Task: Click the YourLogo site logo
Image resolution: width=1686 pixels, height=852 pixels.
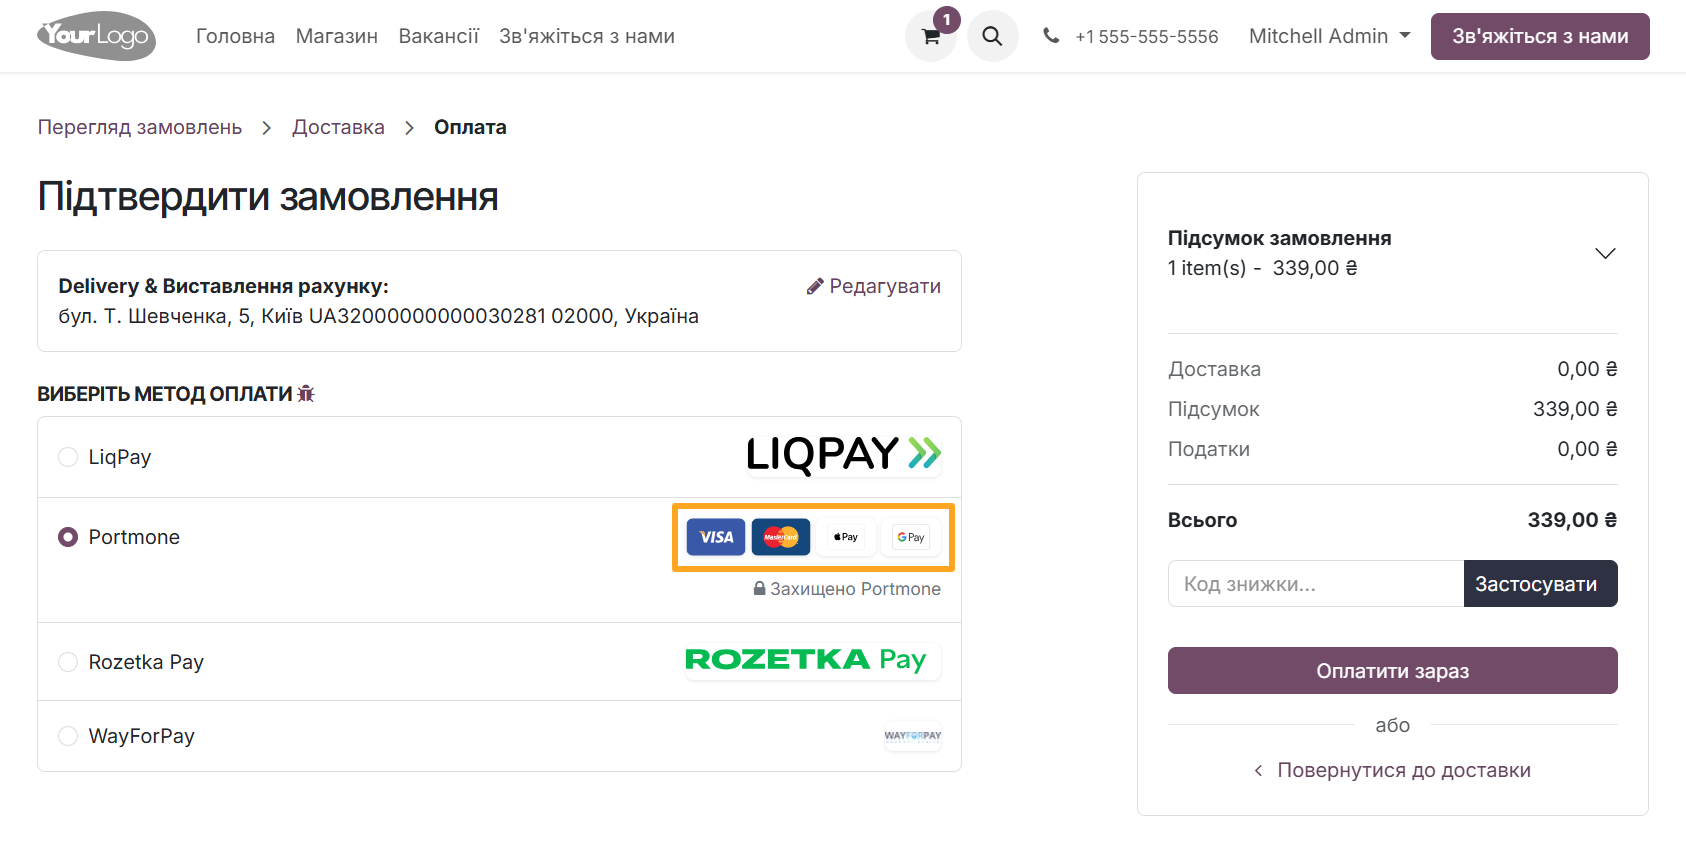Action: (x=95, y=36)
